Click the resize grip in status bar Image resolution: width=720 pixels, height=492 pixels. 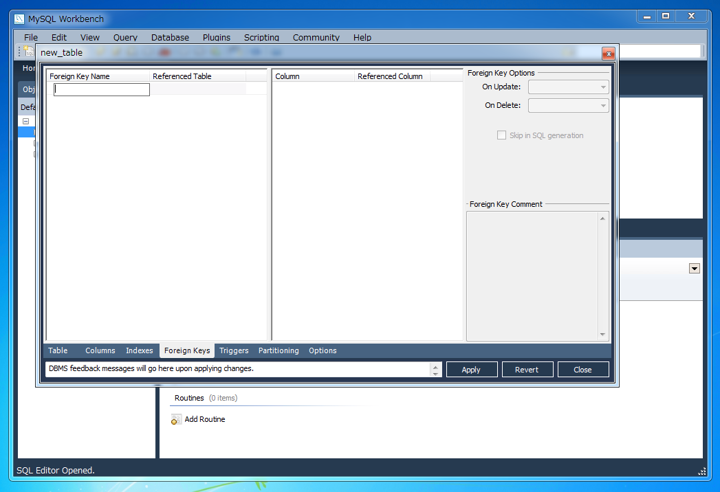pyautogui.click(x=702, y=471)
